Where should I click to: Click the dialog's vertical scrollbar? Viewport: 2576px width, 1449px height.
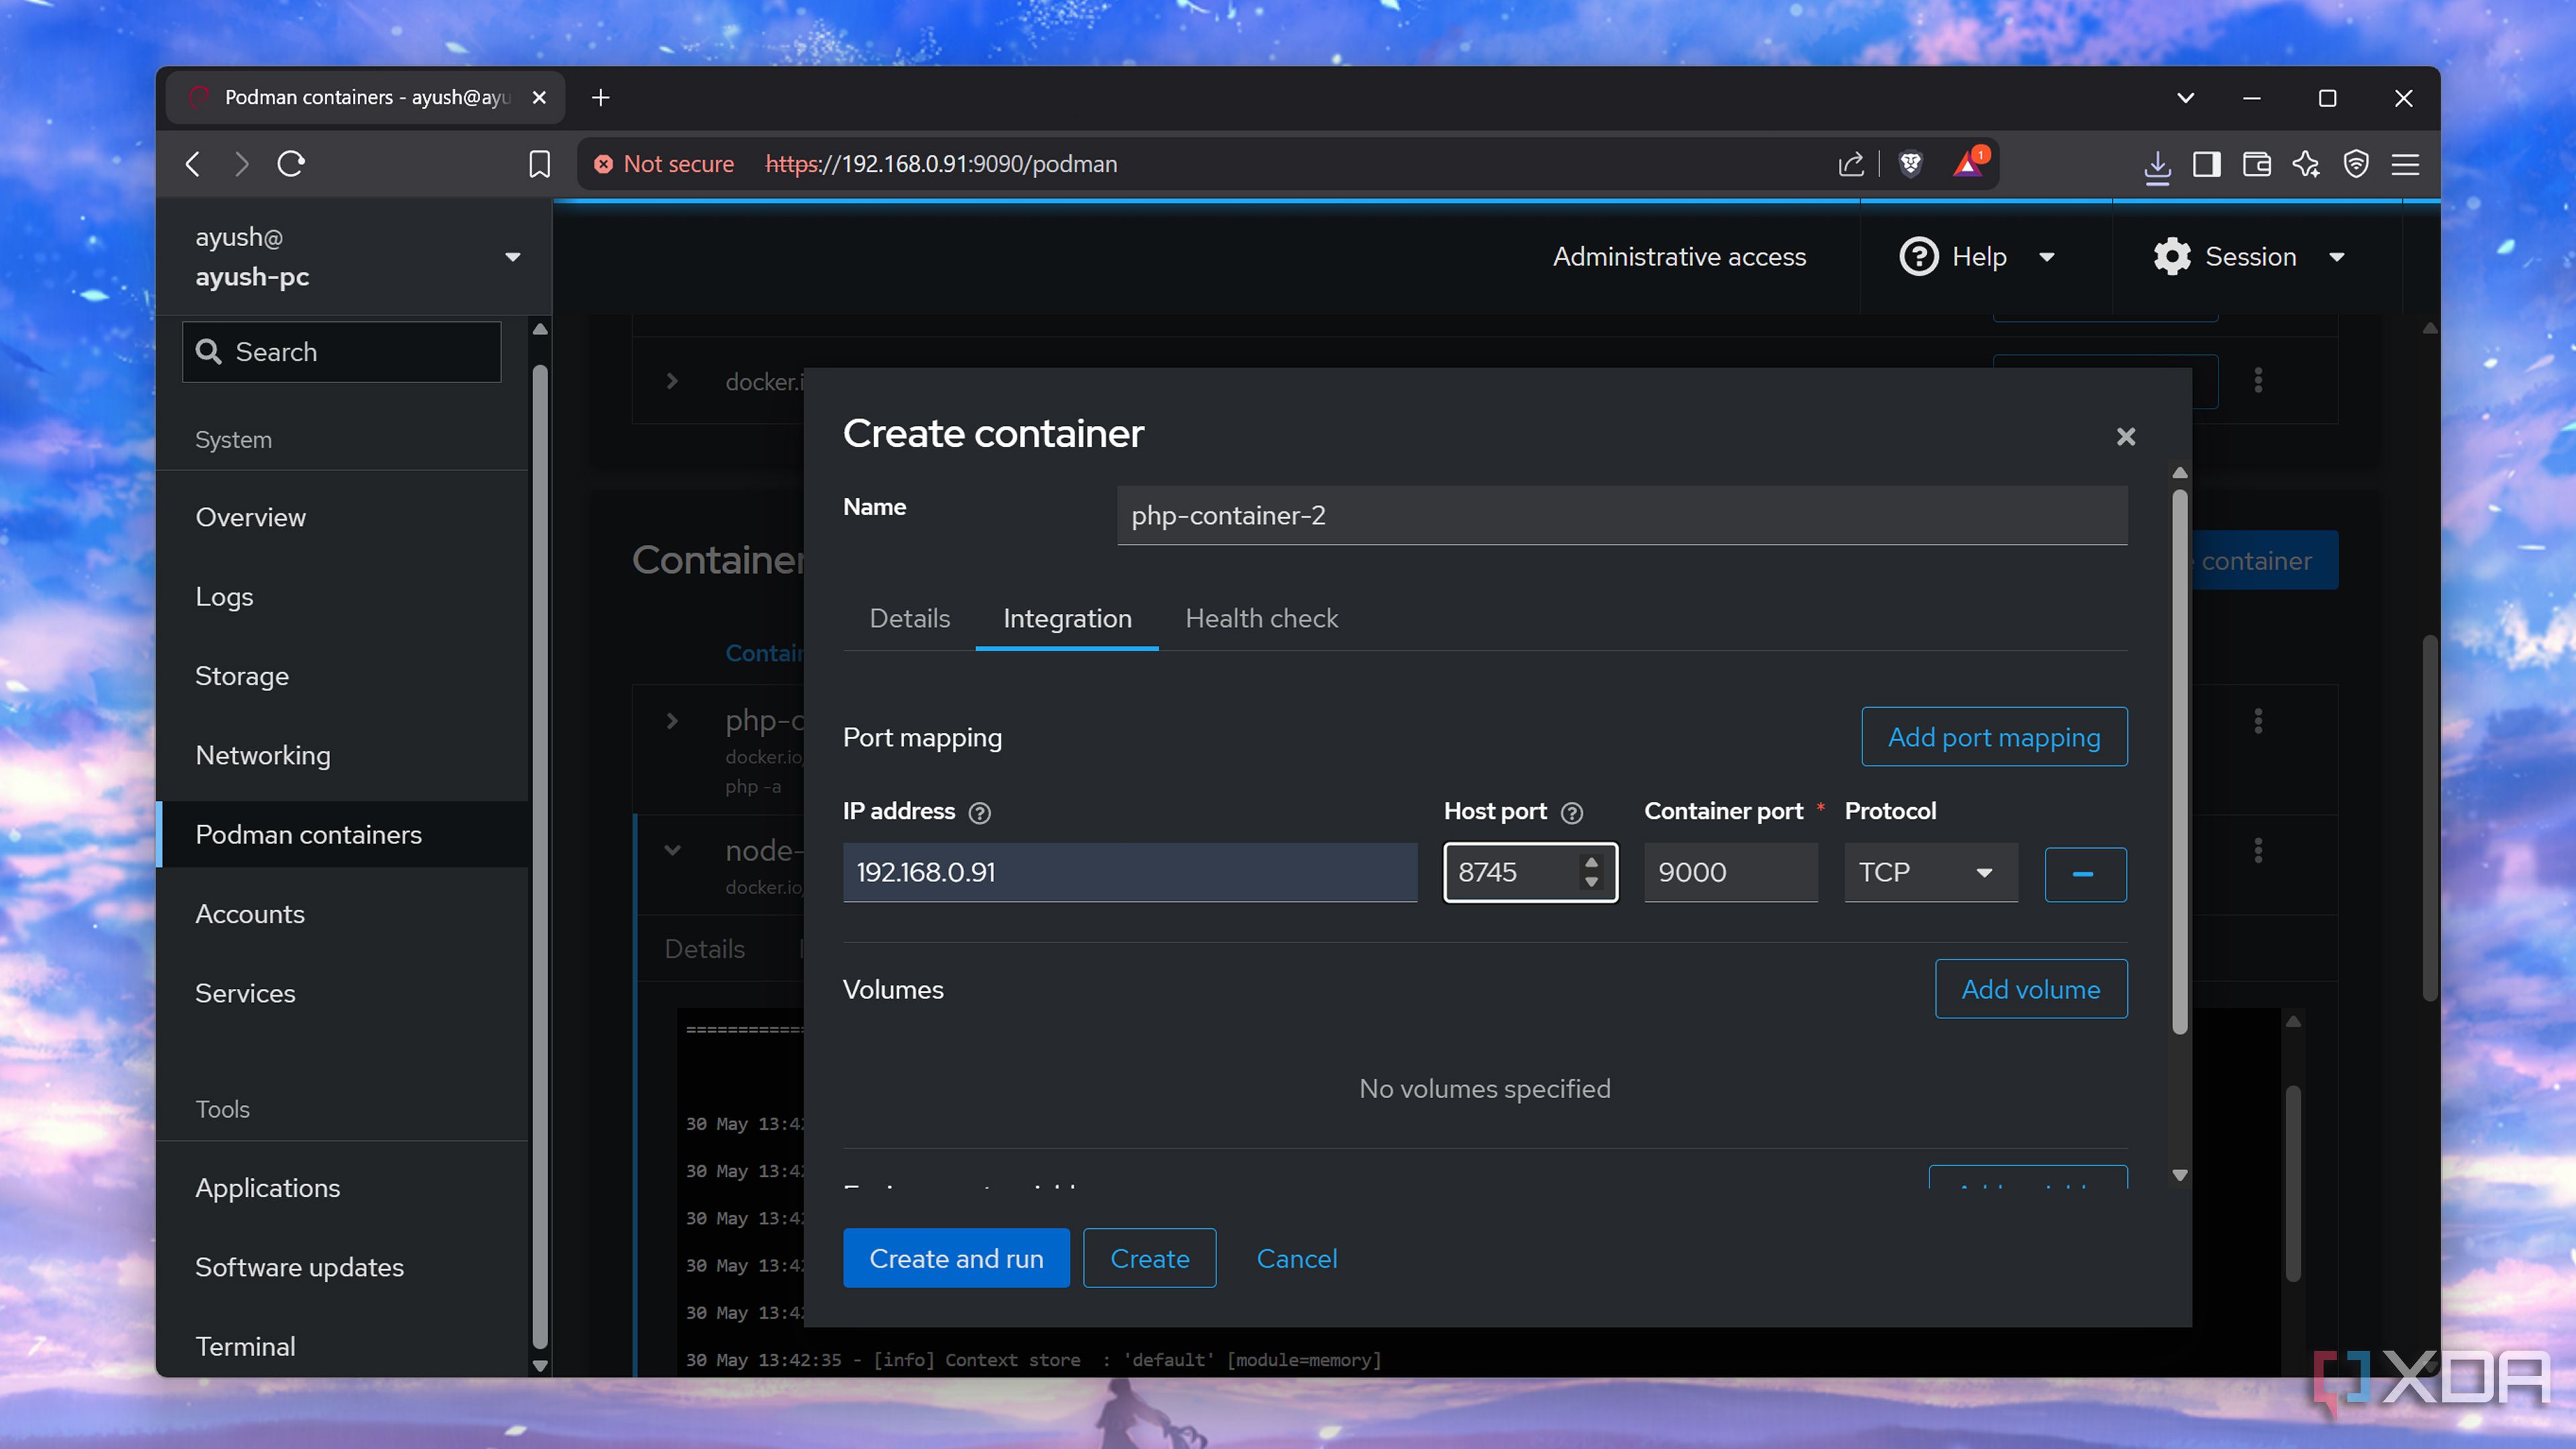pos(2179,760)
